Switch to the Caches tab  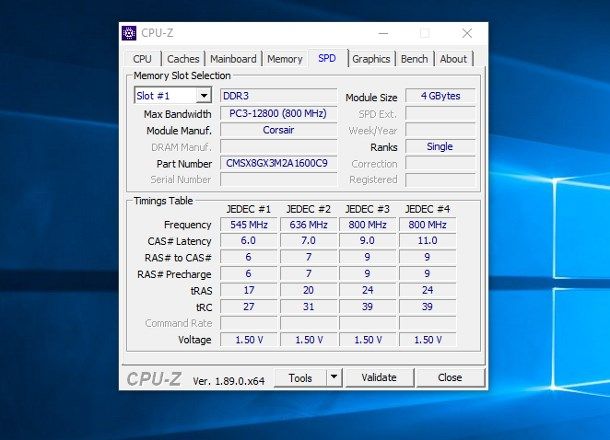(183, 59)
